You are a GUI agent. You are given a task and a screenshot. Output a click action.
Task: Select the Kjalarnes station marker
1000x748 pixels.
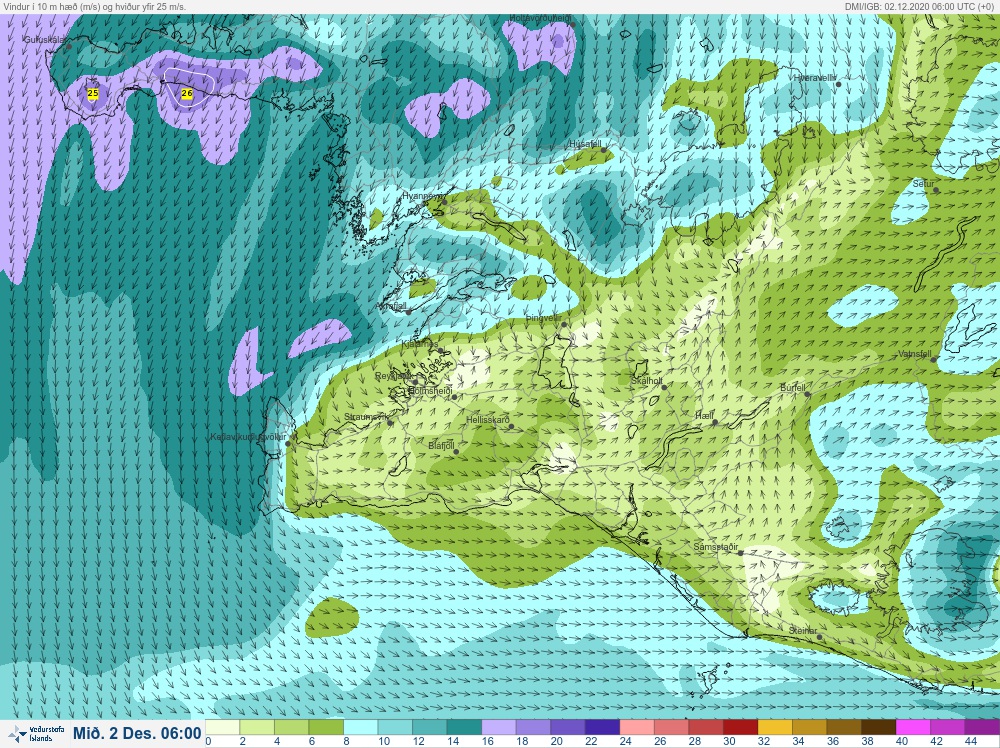click(441, 350)
